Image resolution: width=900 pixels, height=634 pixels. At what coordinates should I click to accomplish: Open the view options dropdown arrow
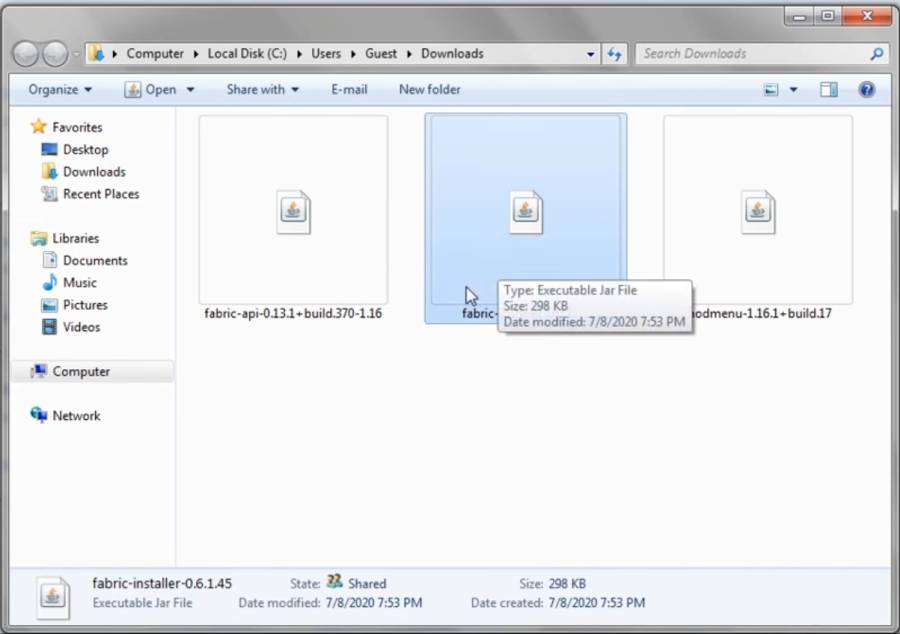794,89
